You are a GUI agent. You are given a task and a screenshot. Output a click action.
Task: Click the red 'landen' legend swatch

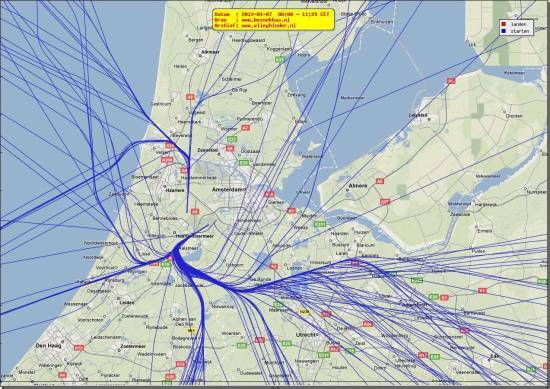(x=504, y=24)
